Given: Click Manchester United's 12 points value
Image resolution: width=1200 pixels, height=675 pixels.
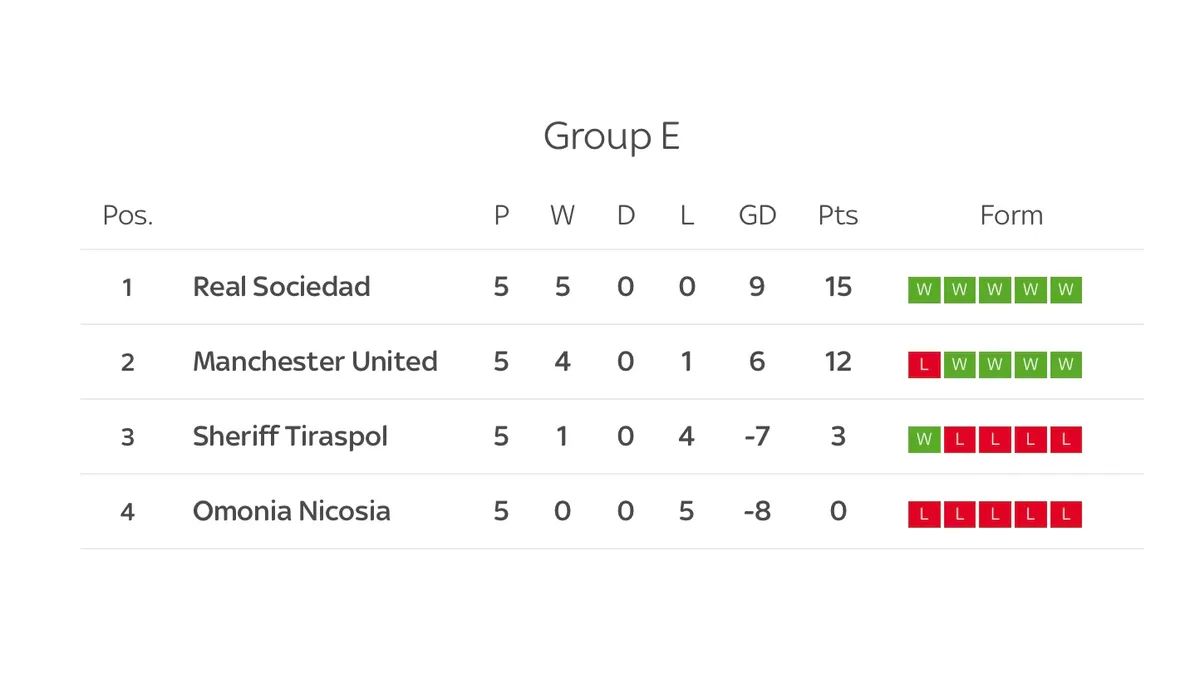Looking at the screenshot, I should click(838, 361).
